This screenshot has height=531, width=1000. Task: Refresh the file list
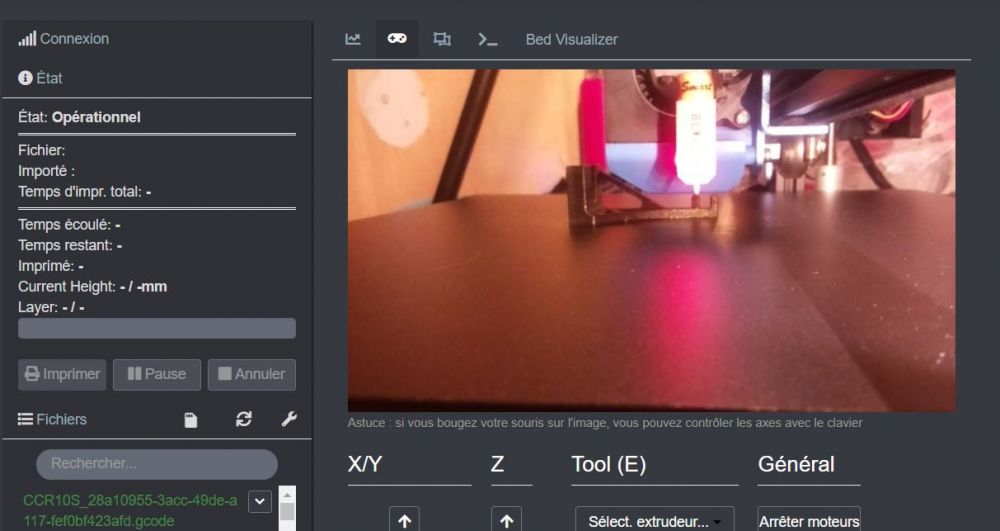[244, 419]
